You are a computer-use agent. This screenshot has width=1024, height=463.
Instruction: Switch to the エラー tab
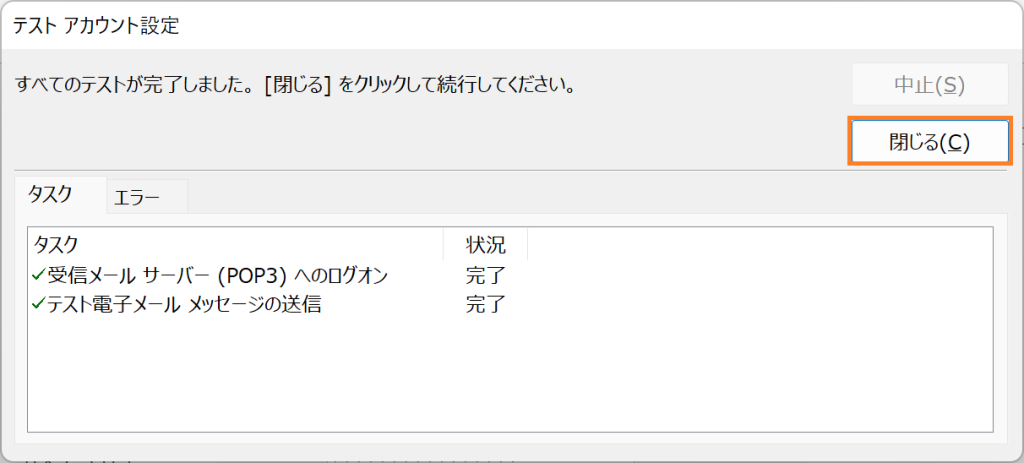pyautogui.click(x=147, y=197)
